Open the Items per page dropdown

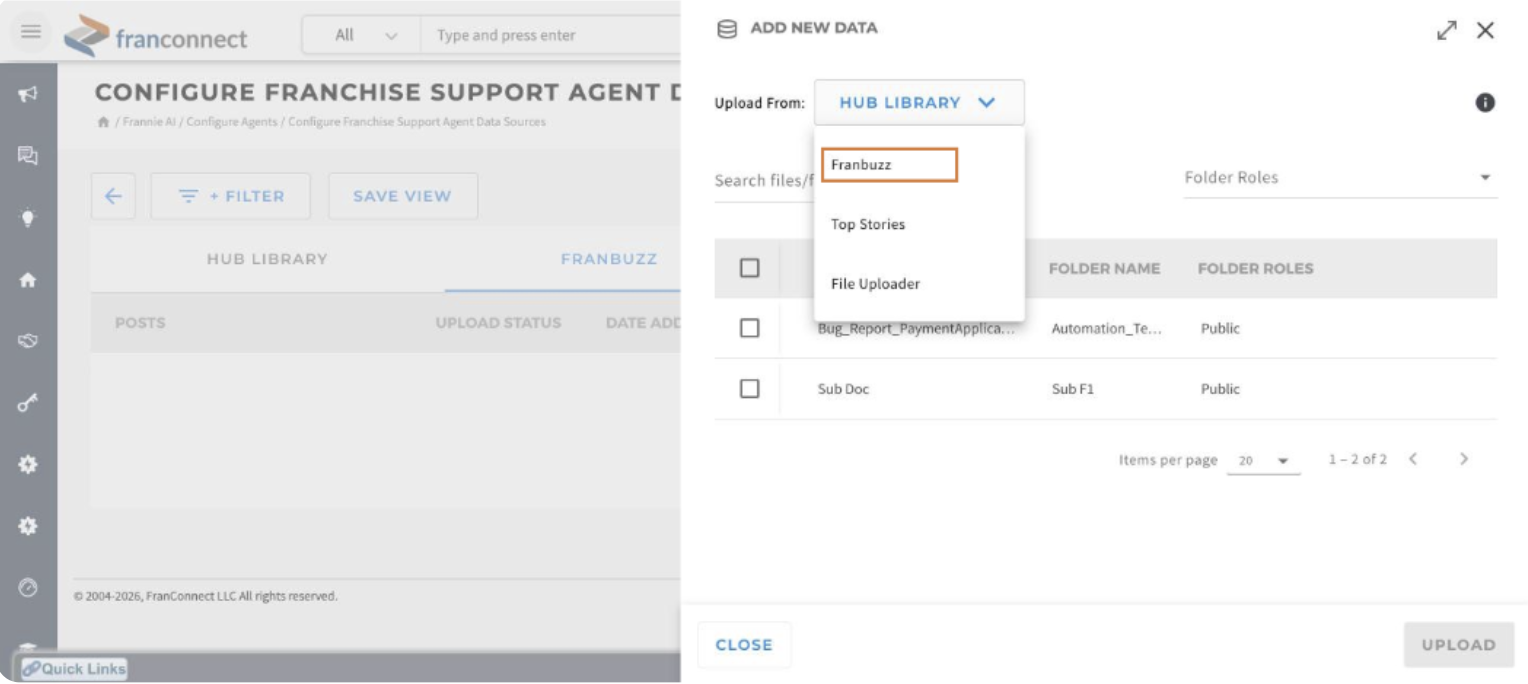[x=1263, y=461]
